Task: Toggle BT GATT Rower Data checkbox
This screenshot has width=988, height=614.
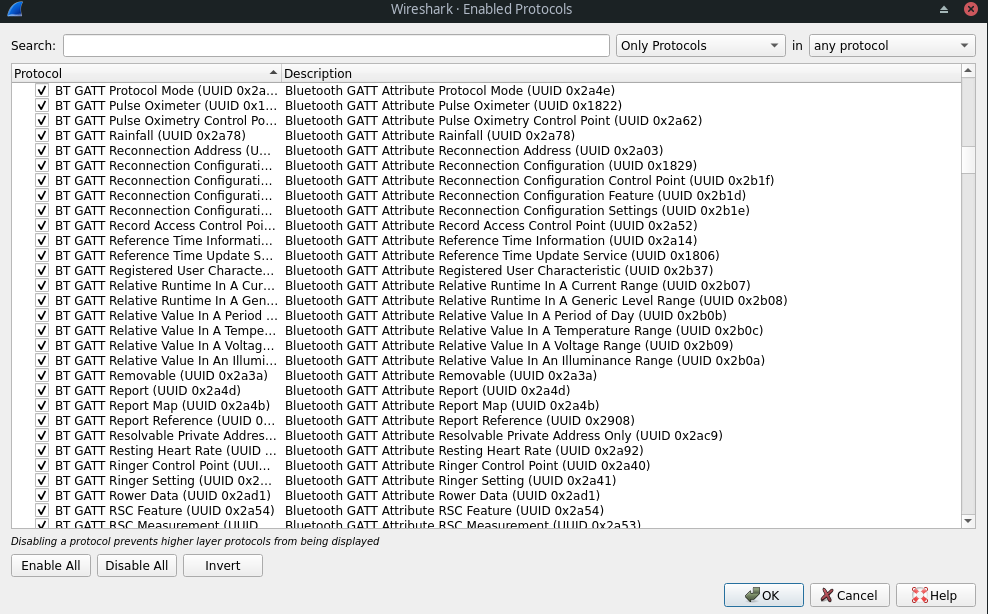Action: pos(42,495)
